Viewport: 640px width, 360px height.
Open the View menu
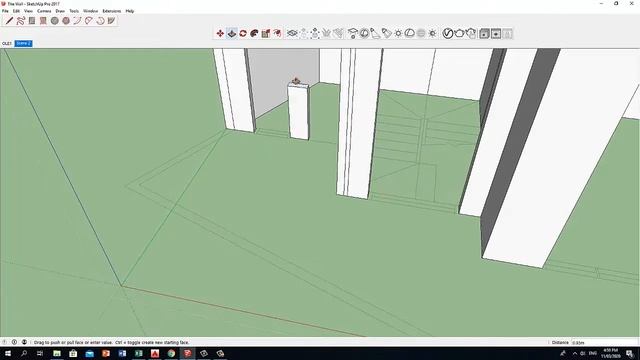coord(29,11)
